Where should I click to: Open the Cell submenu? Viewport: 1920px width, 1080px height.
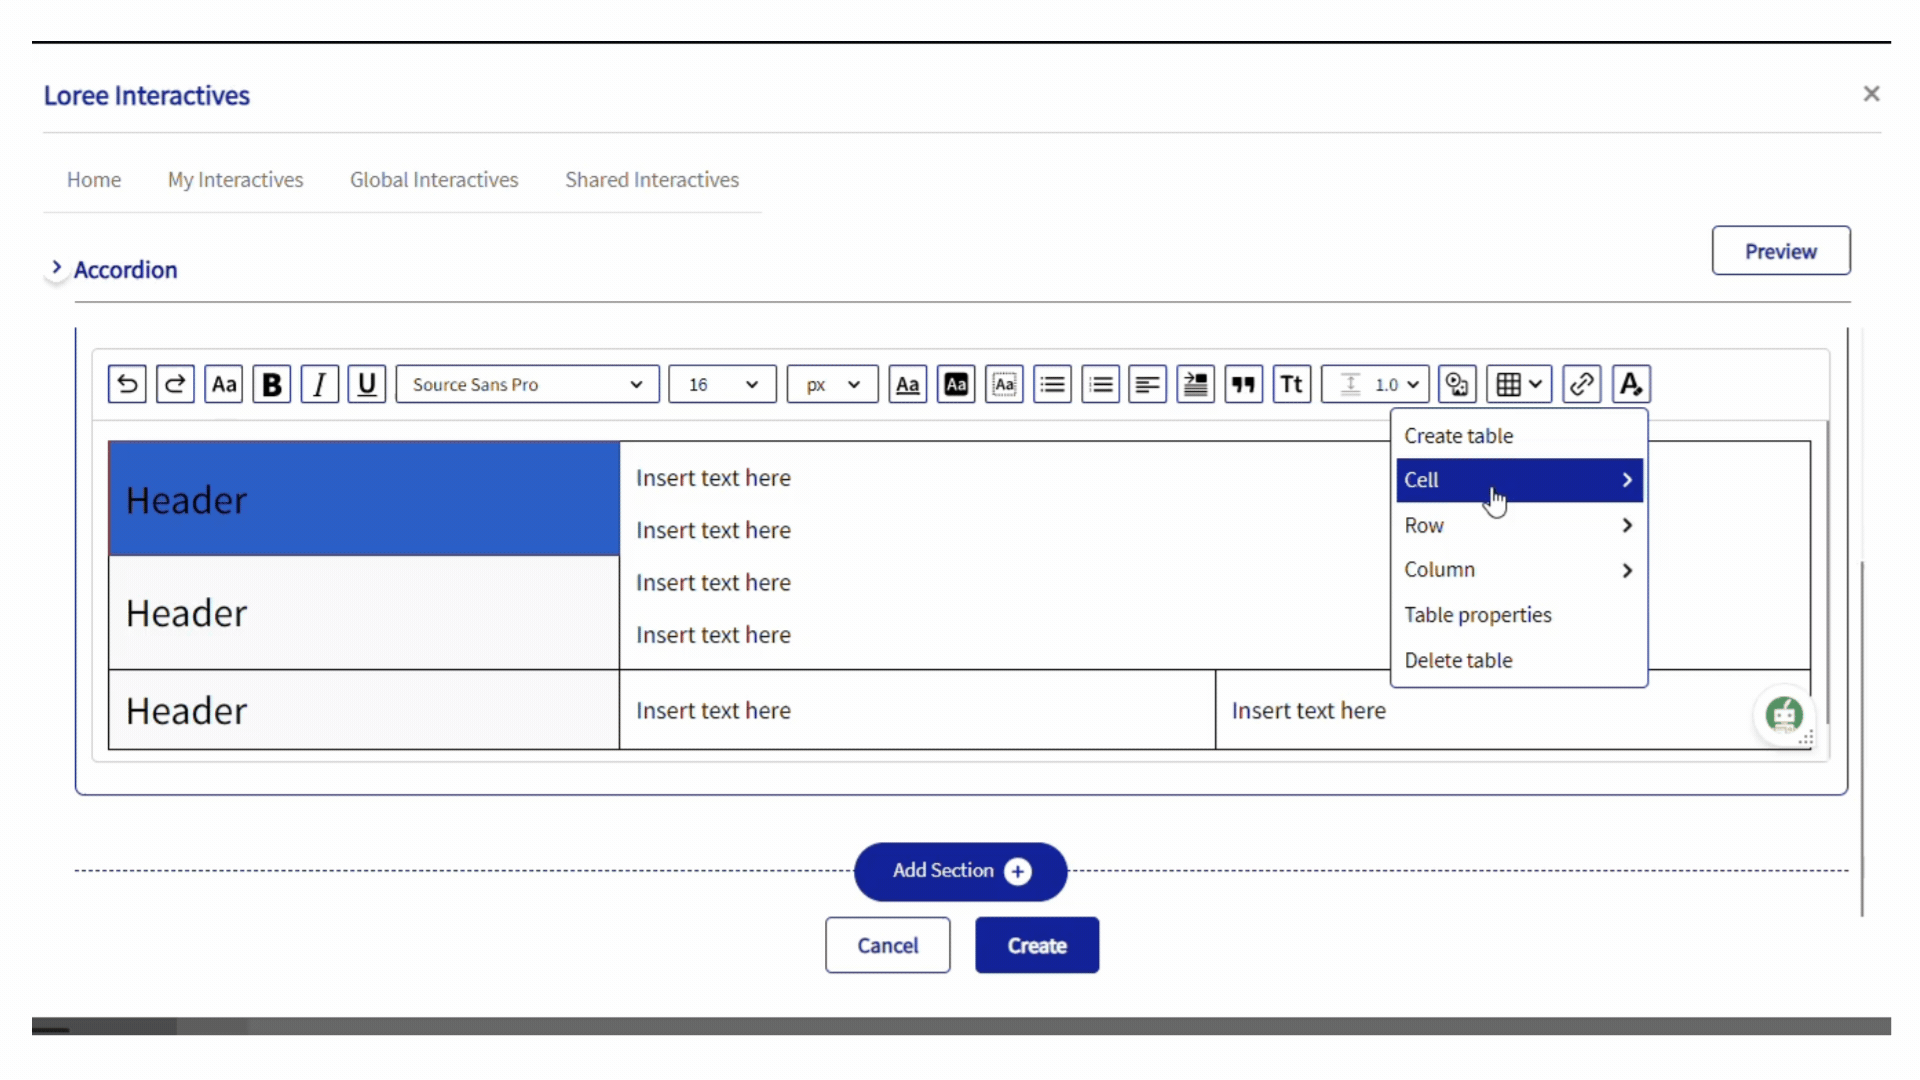[1519, 480]
